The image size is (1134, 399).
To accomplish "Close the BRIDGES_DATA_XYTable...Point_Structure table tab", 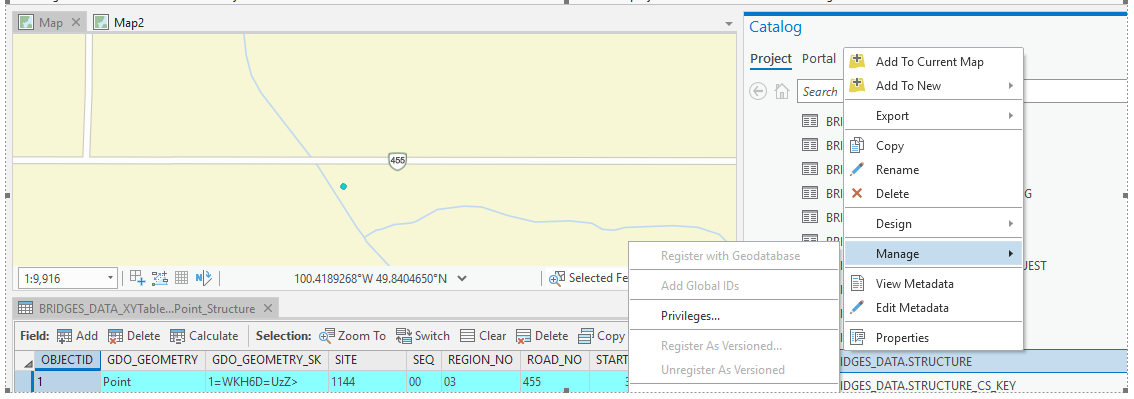I will point(268,309).
